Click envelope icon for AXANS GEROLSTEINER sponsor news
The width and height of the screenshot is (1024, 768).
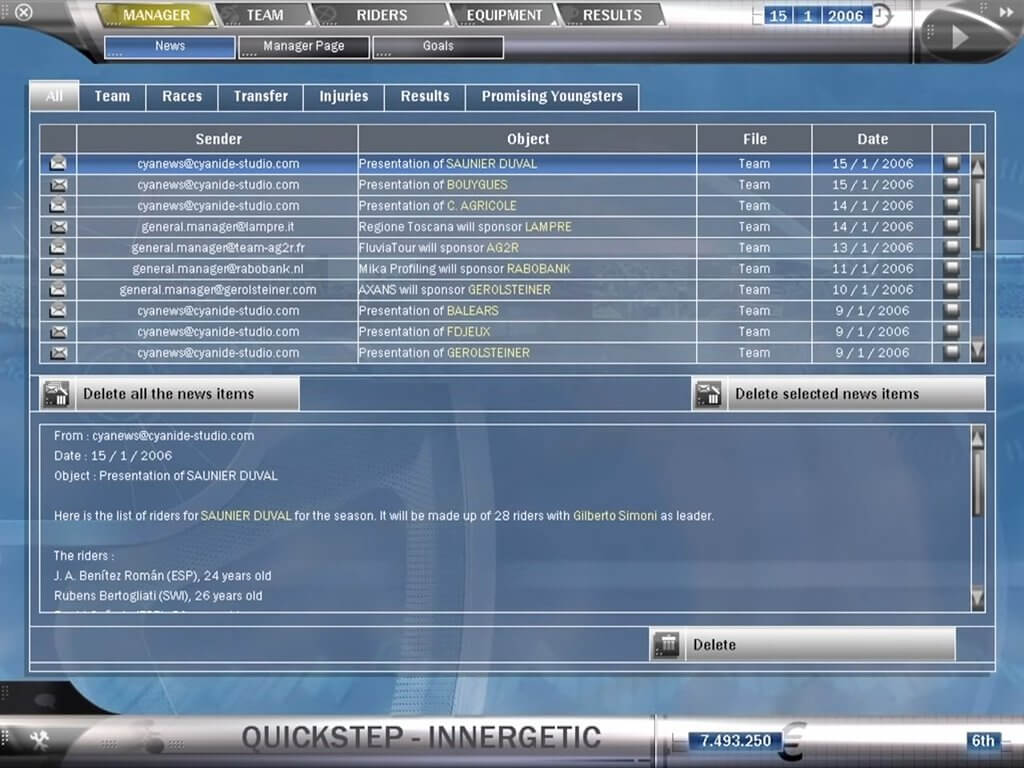click(58, 289)
